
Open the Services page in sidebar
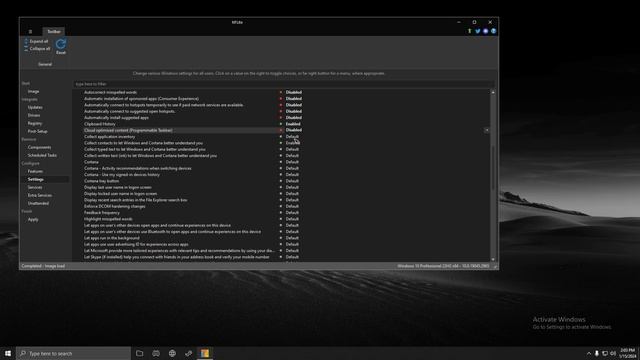coord(35,187)
